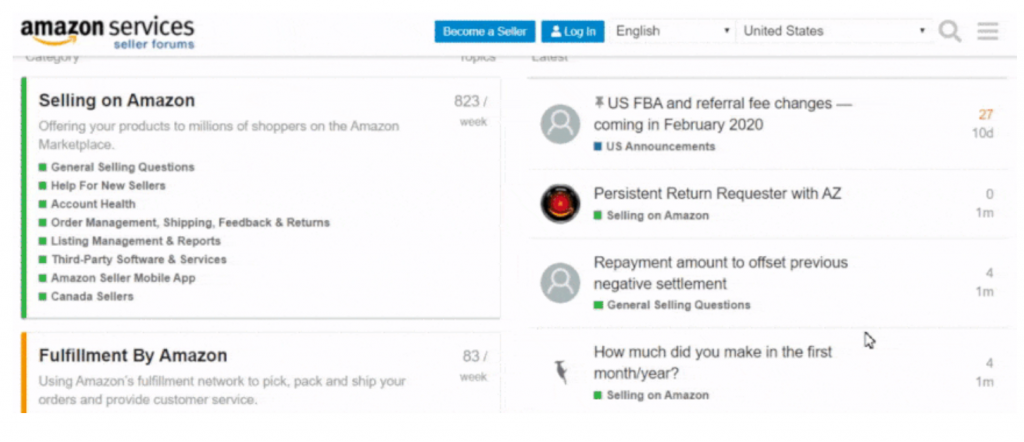Open Persistent Return Requester with AZ topic
Viewport: 1024px width, 442px height.
(x=717, y=193)
